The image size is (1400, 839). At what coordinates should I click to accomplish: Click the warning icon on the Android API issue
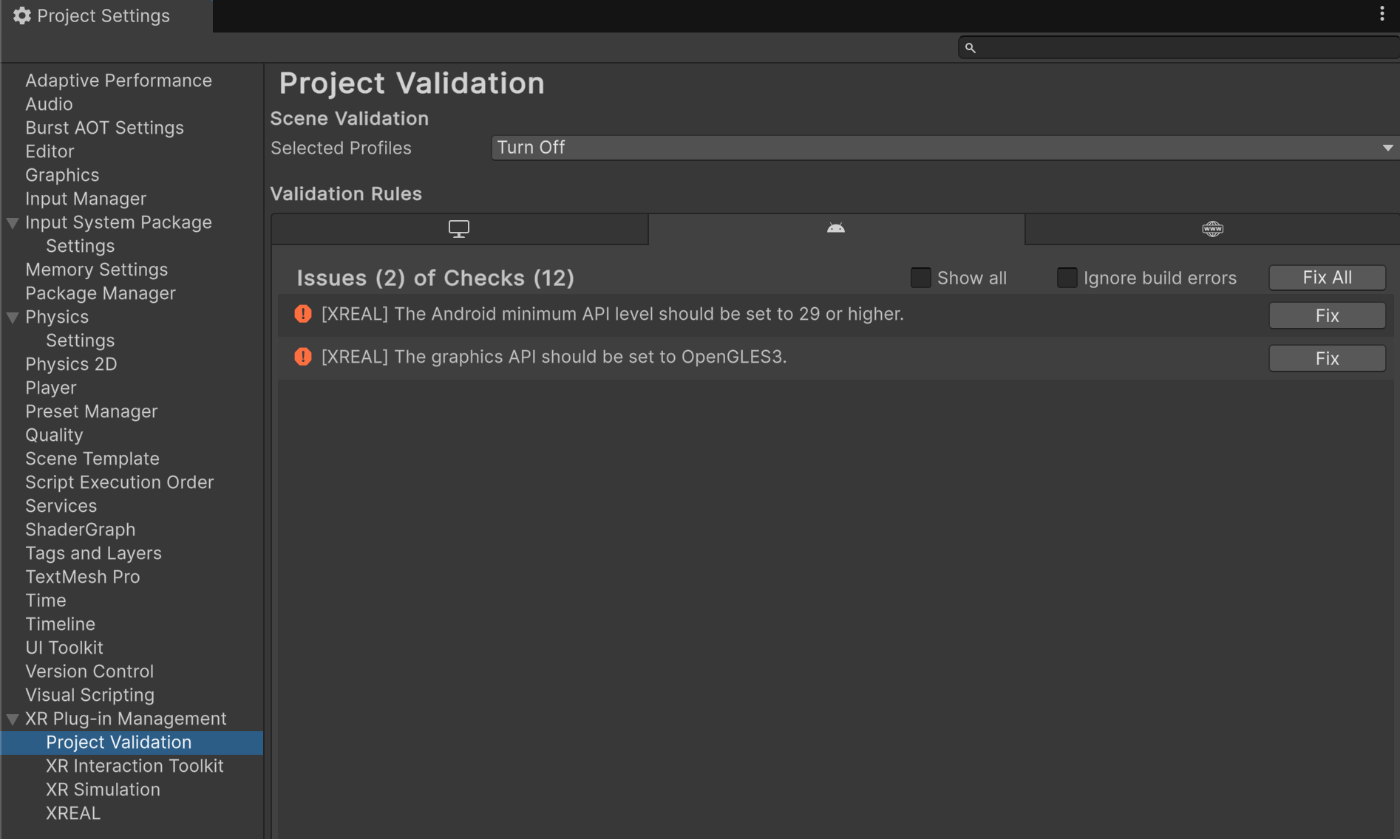tap(303, 314)
